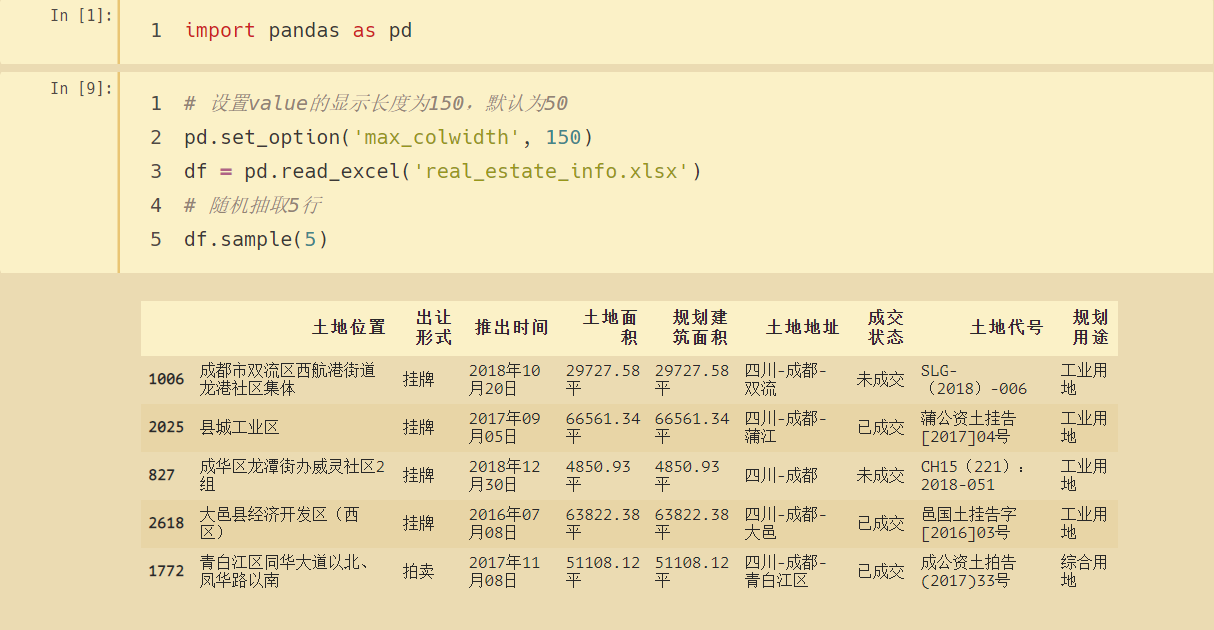Click land code '邑国土挂告字[2016]03号'

[x=969, y=523]
